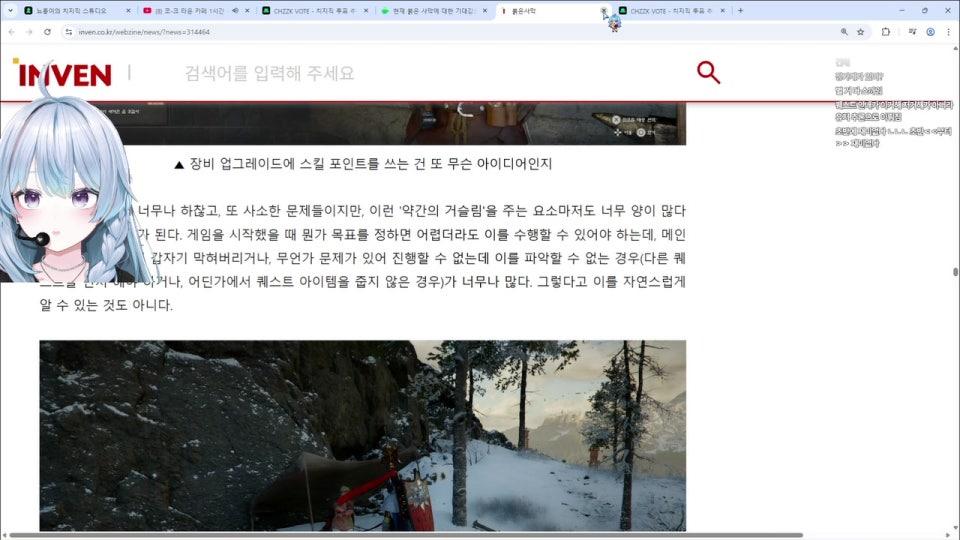Viewport: 960px width, 540px height.
Task: Reload the page
Action: (46, 32)
